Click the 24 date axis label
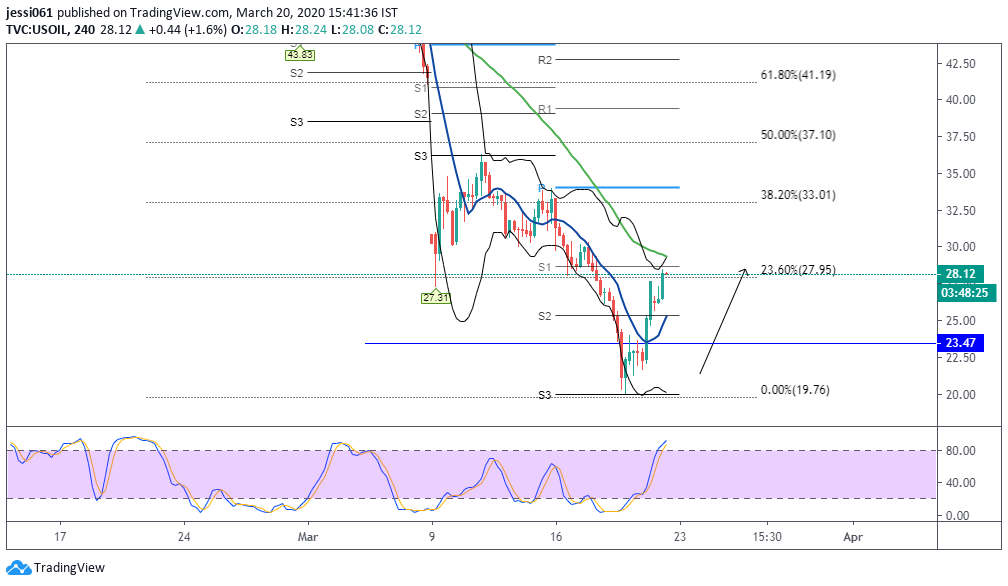Screen dimensions: 1008x586 [x=184, y=537]
